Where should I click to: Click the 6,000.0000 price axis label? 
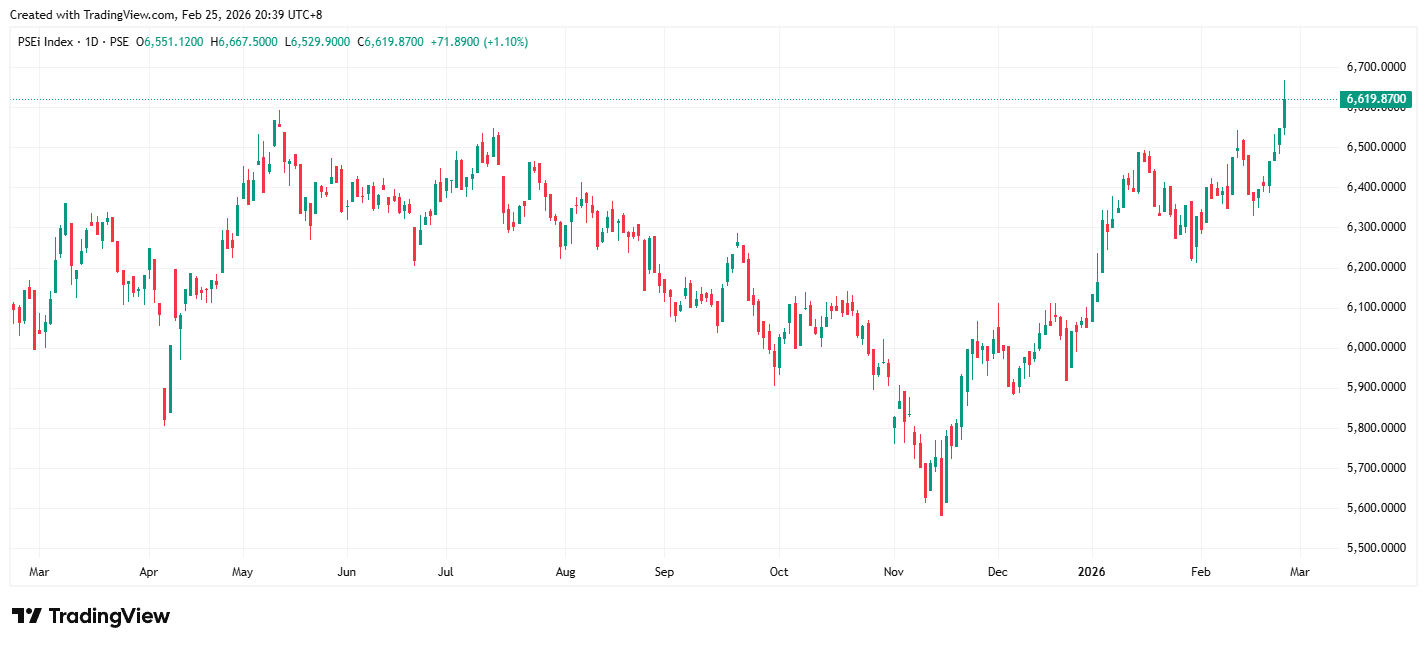tap(1376, 347)
